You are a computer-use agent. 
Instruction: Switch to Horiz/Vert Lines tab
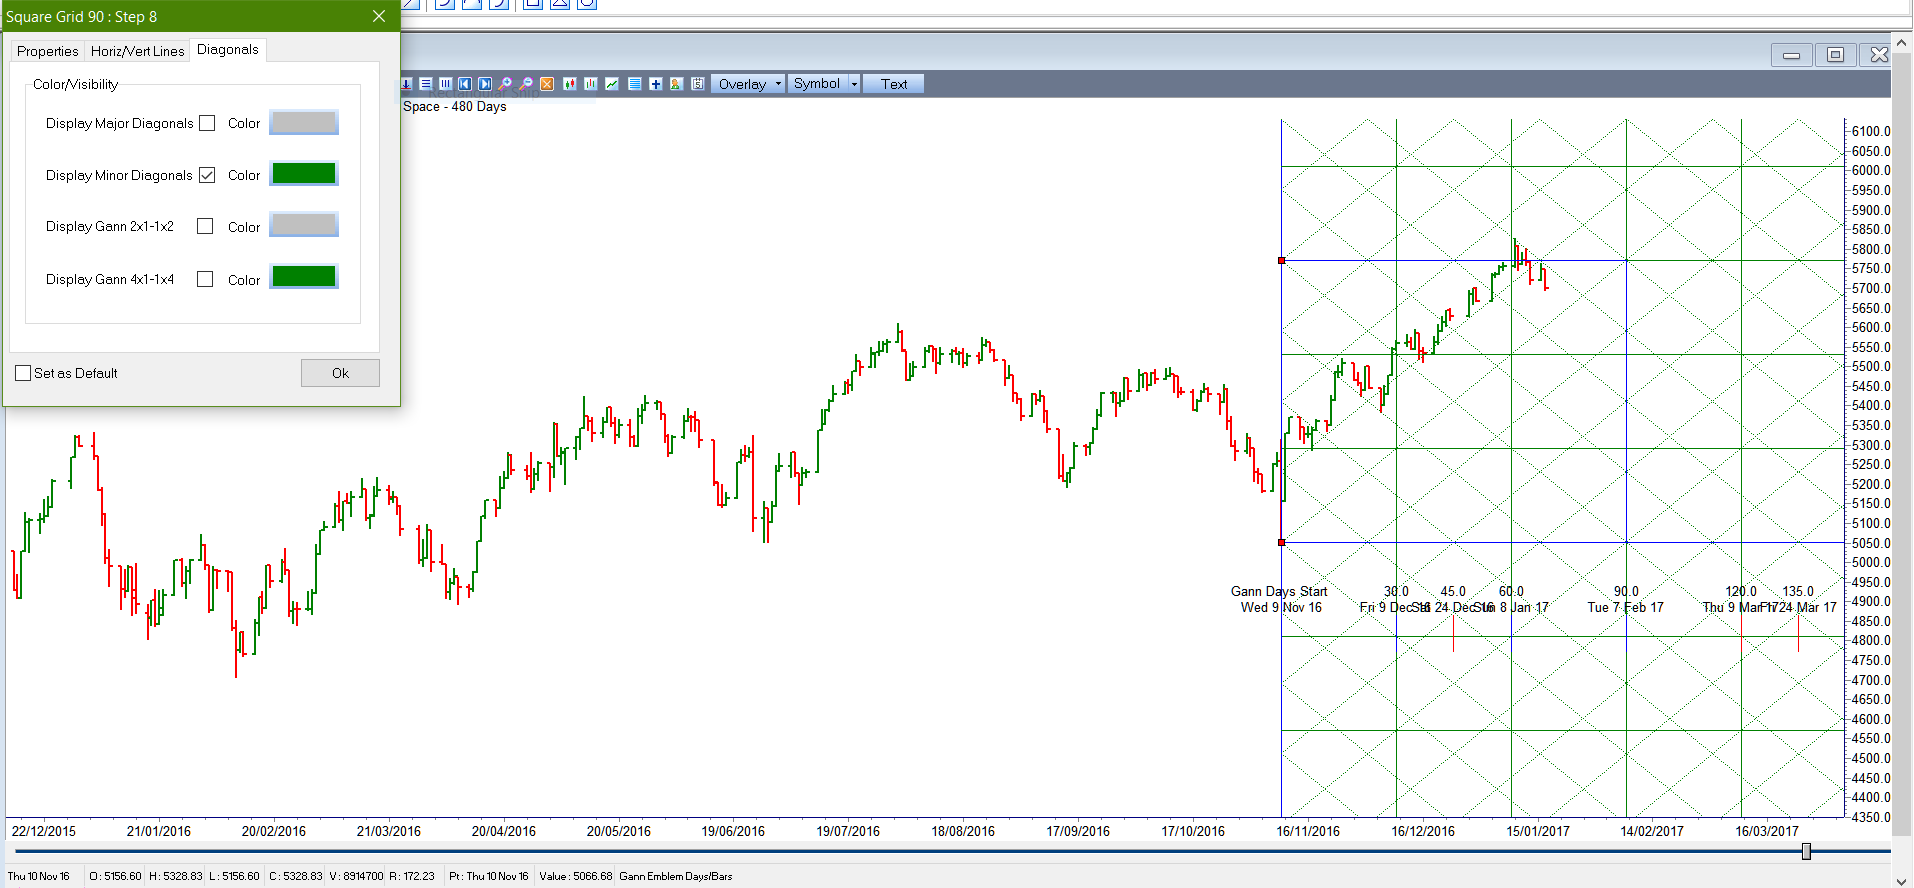[137, 51]
